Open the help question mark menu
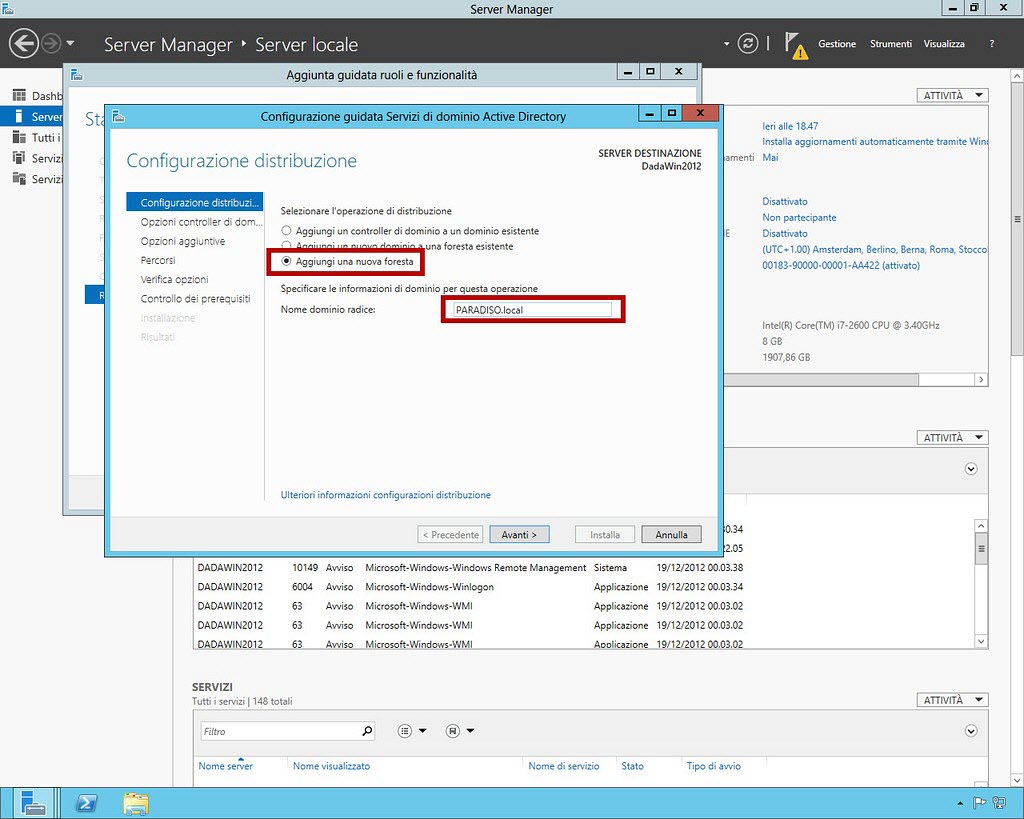The height and width of the screenshot is (819, 1024). pyautogui.click(x=991, y=44)
